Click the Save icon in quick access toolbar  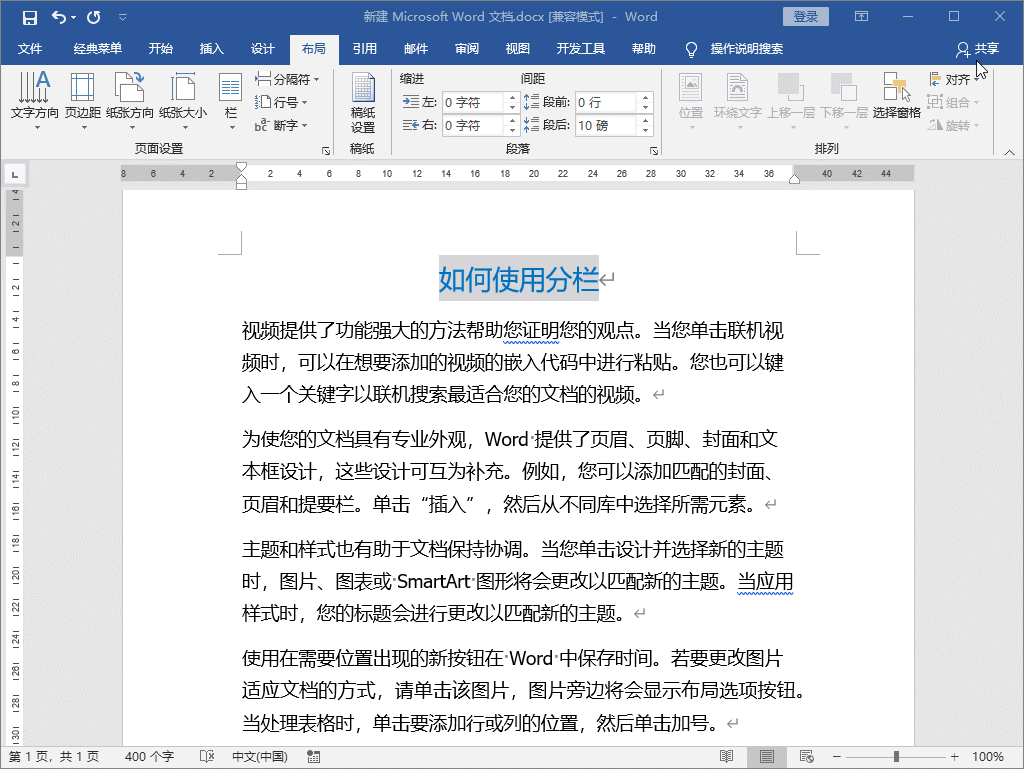(29, 17)
